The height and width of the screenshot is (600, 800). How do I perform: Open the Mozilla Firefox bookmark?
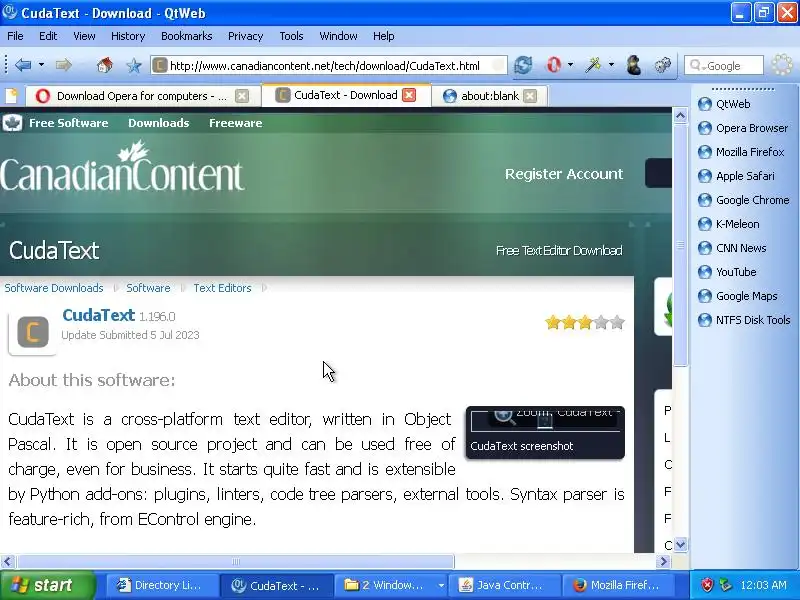pyautogui.click(x=741, y=152)
